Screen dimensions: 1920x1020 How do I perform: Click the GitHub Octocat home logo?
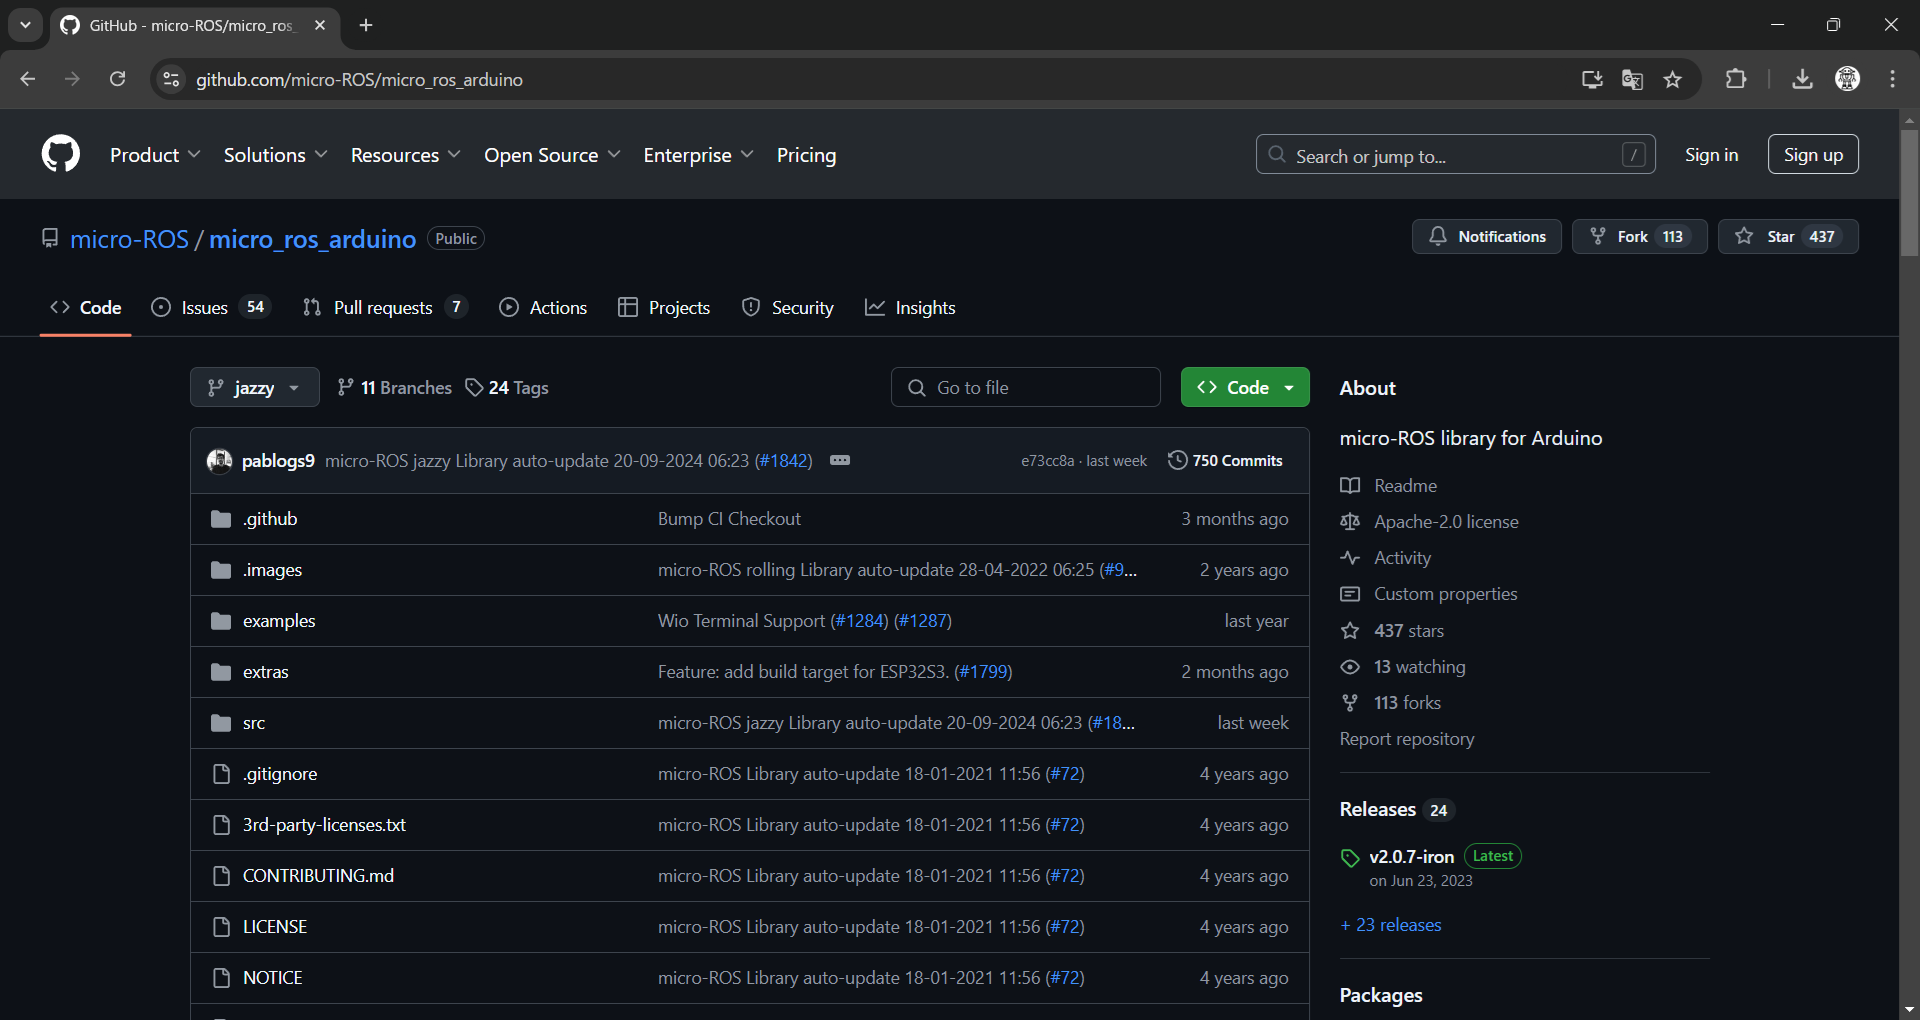(60, 155)
